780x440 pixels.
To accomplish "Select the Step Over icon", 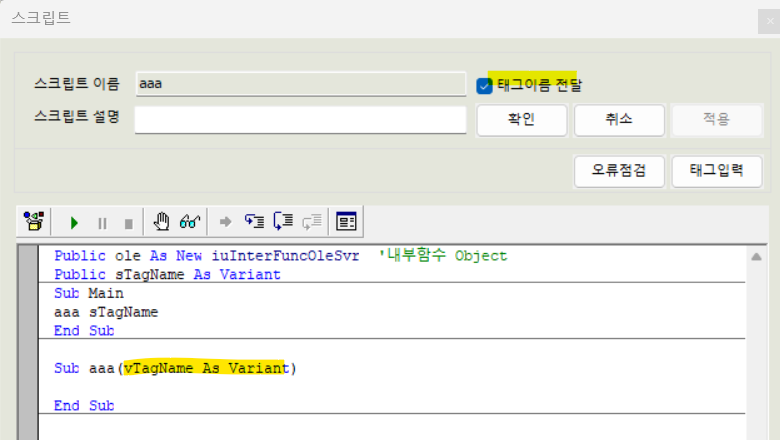I will coord(283,222).
